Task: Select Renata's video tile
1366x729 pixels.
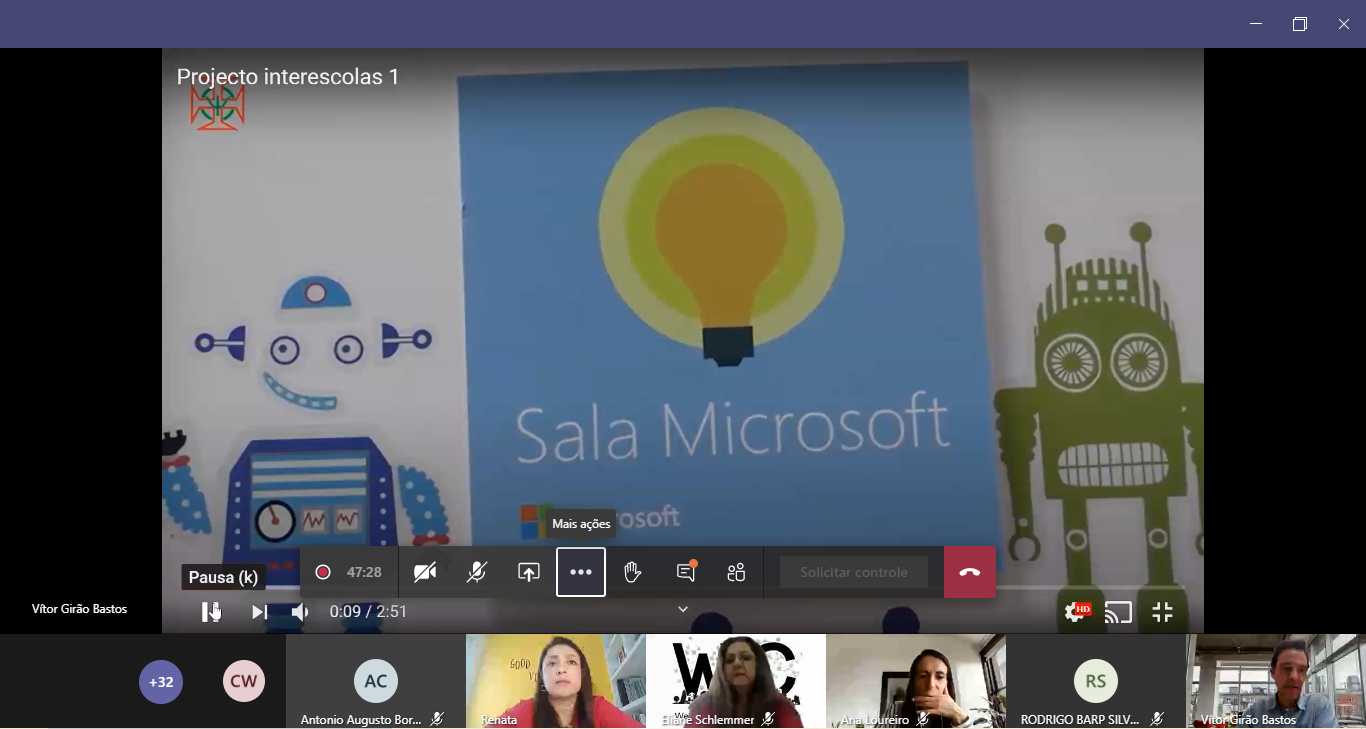Action: (x=556, y=681)
